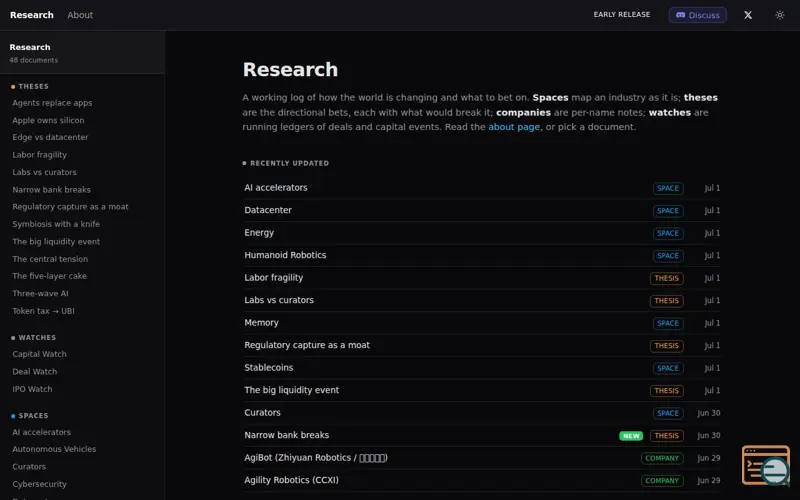Toggle the light/dark theme sun icon
The height and width of the screenshot is (500, 800).
click(780, 15)
